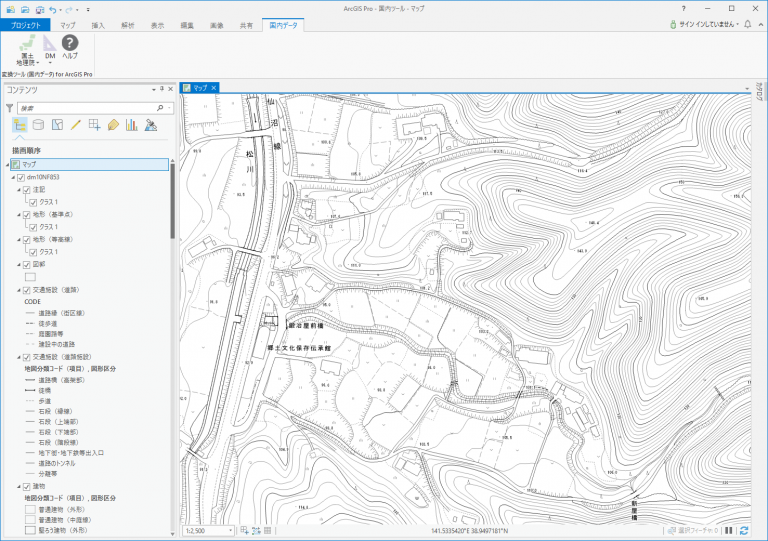Pause map drawing in status bar
The height and width of the screenshot is (541, 768).
tap(729, 530)
